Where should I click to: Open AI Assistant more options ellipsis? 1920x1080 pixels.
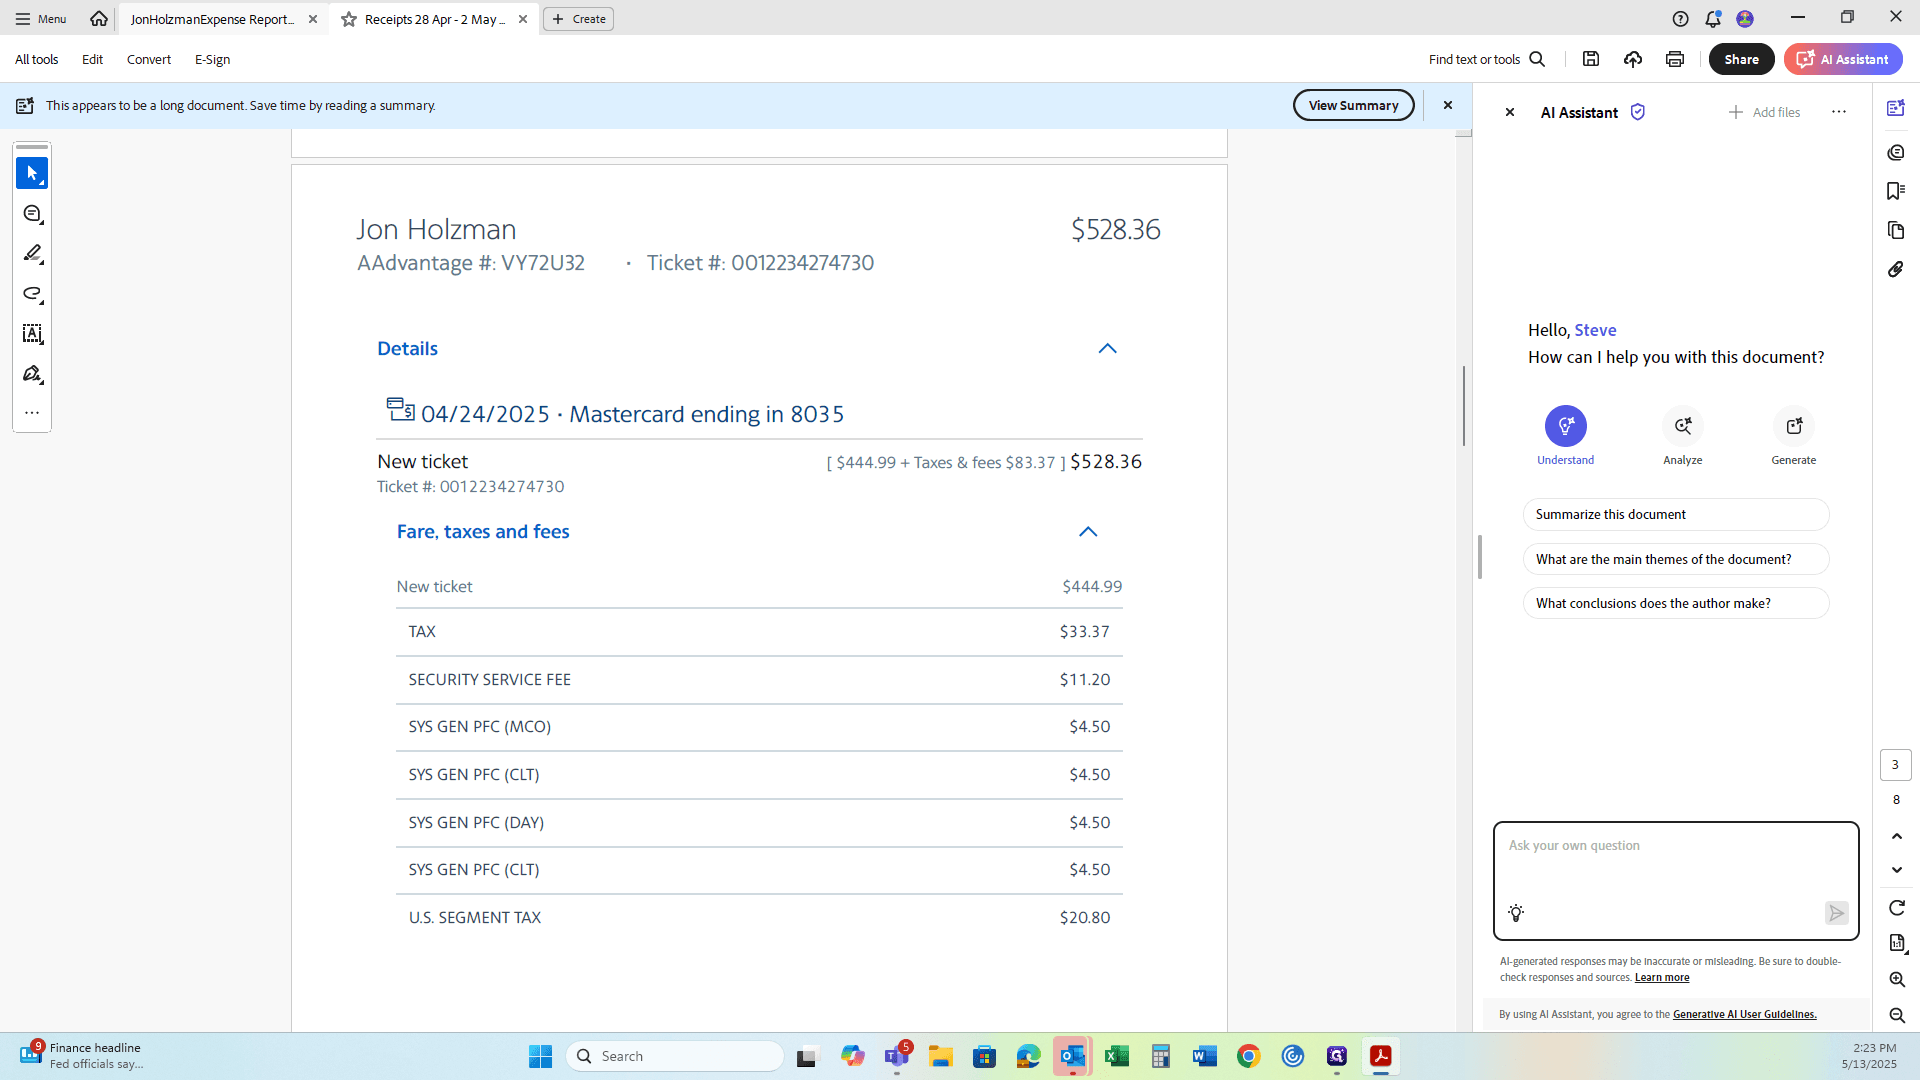pos(1839,112)
